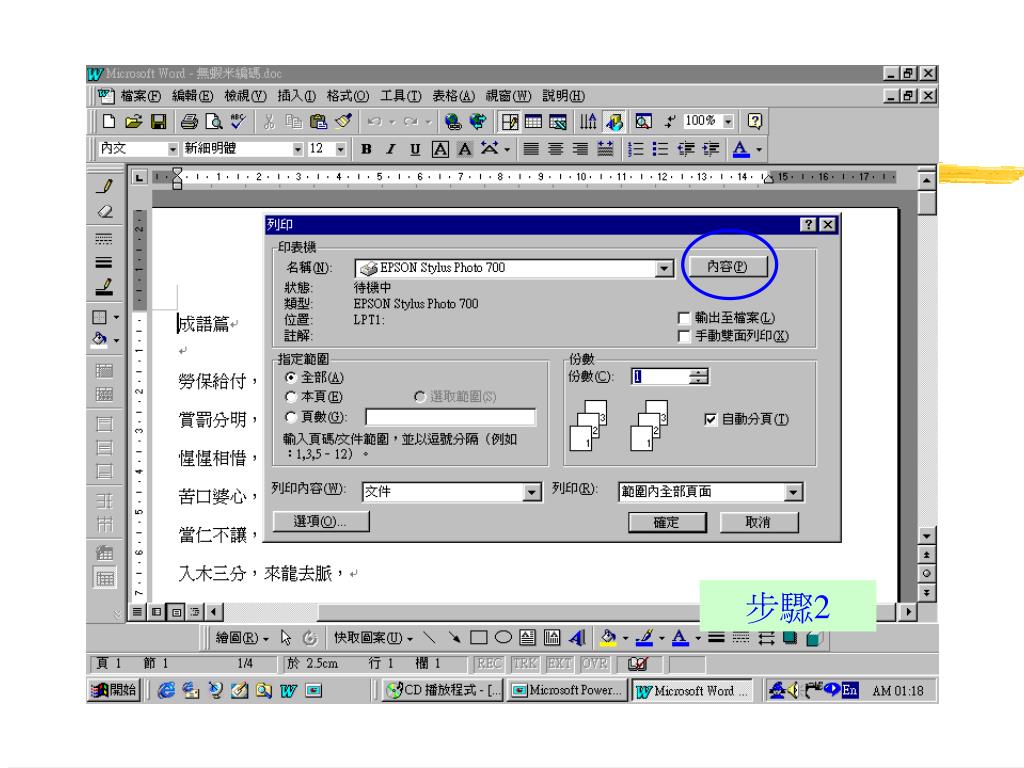The width and height of the screenshot is (1024, 768).
Task: Click the Paste clipboard icon
Action: [x=319, y=121]
